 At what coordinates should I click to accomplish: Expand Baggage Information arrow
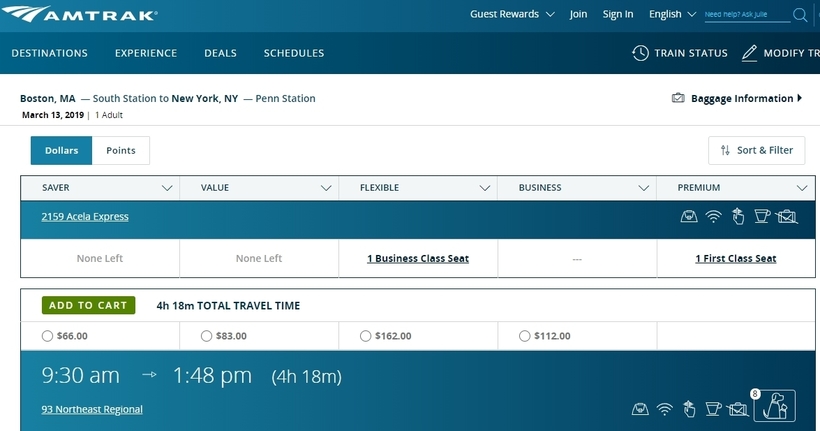800,98
